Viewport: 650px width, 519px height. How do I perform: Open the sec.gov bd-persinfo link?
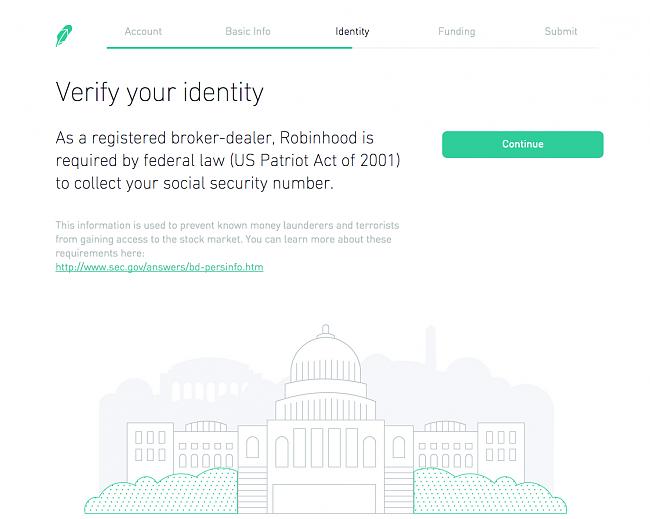(x=159, y=267)
